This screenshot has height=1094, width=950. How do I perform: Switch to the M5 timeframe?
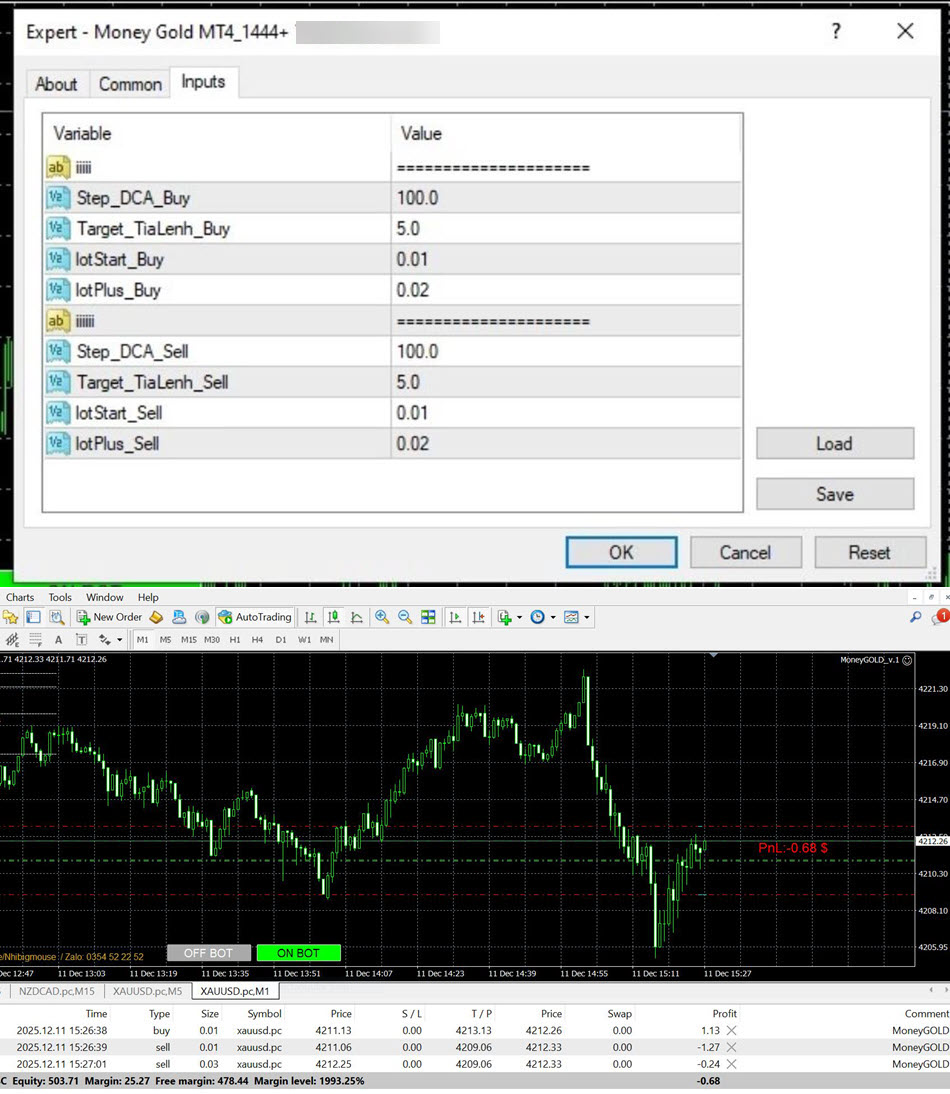coord(165,639)
